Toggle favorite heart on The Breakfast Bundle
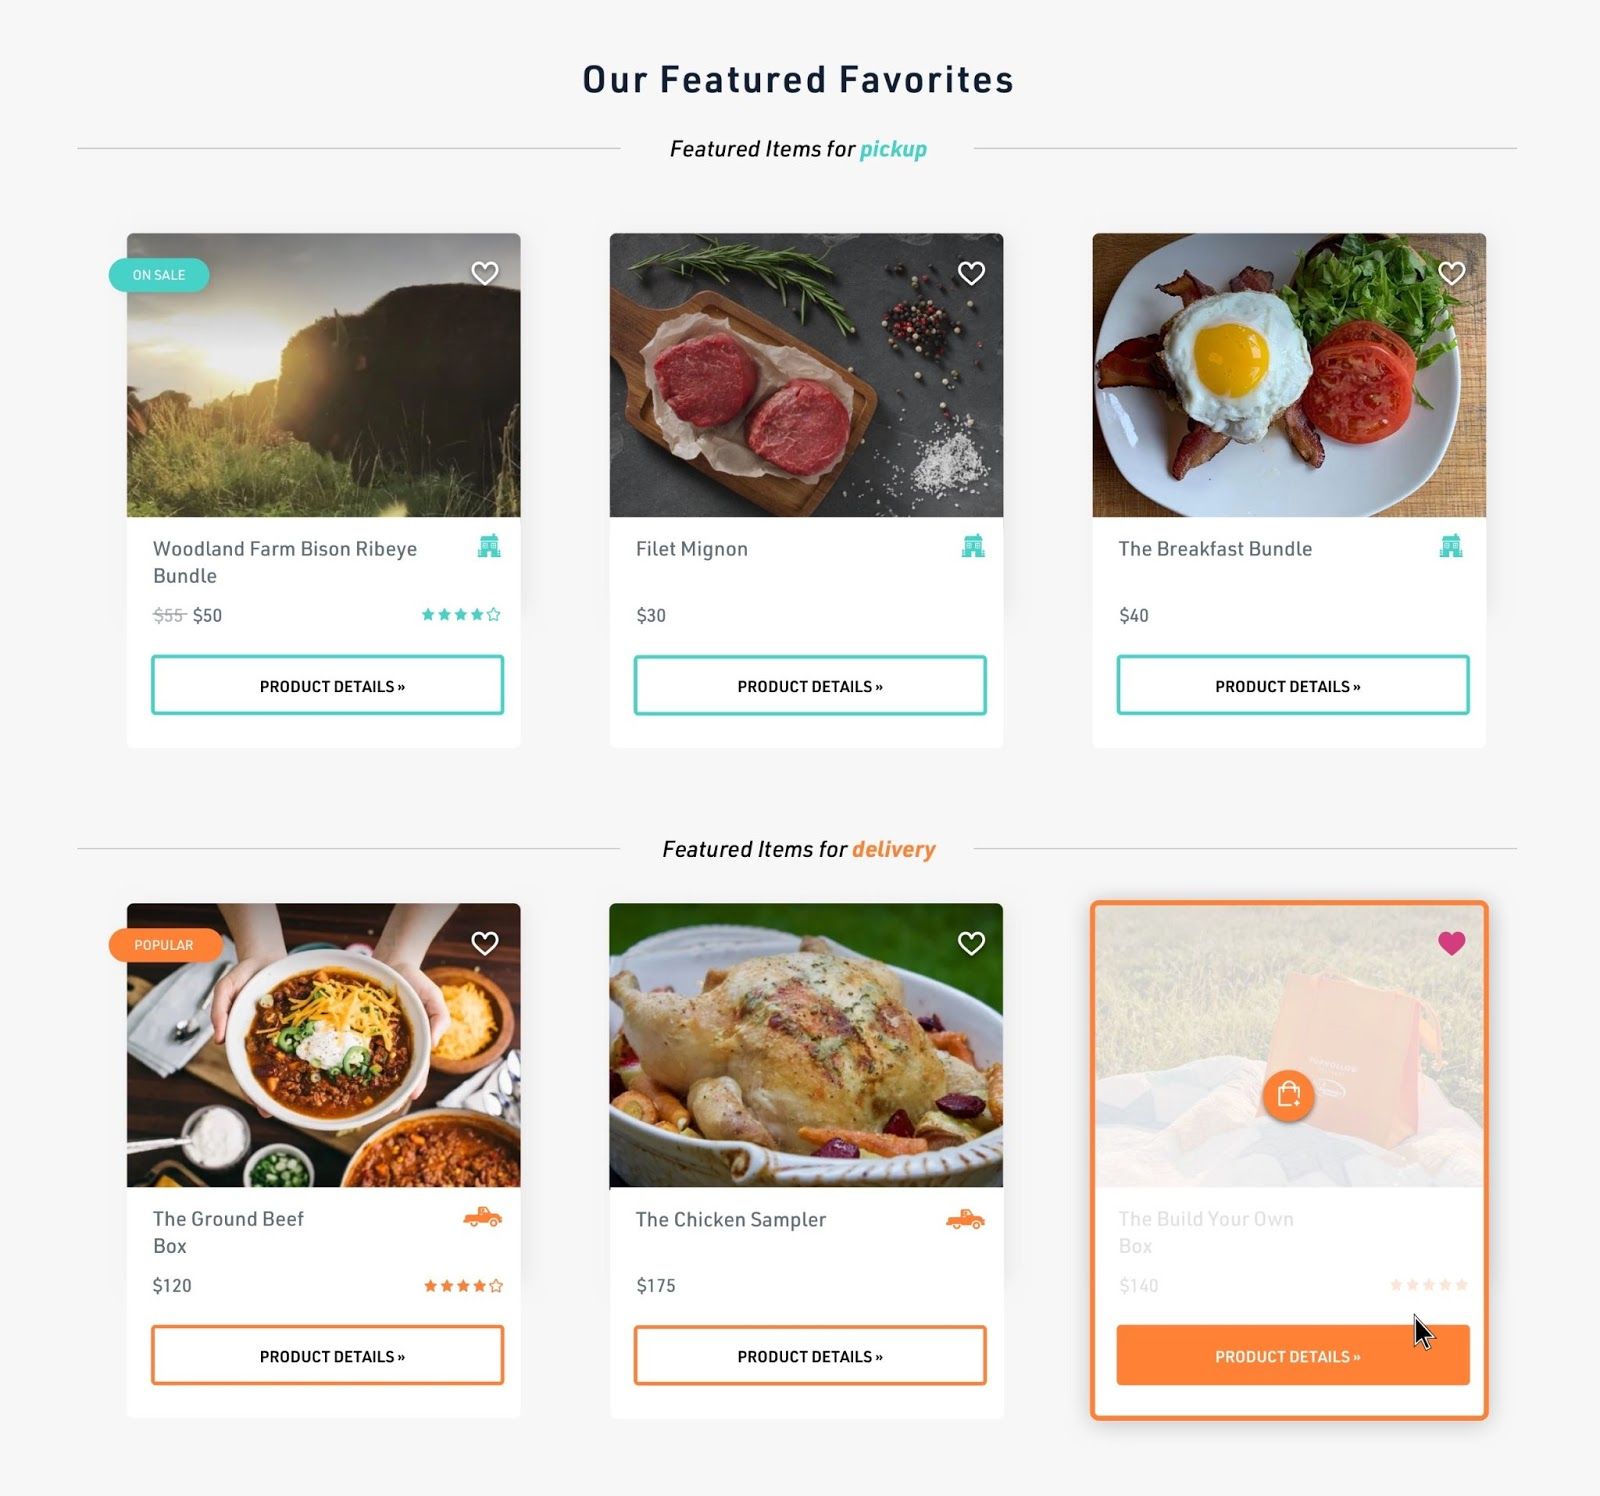Viewport: 1600px width, 1496px height. point(1451,273)
